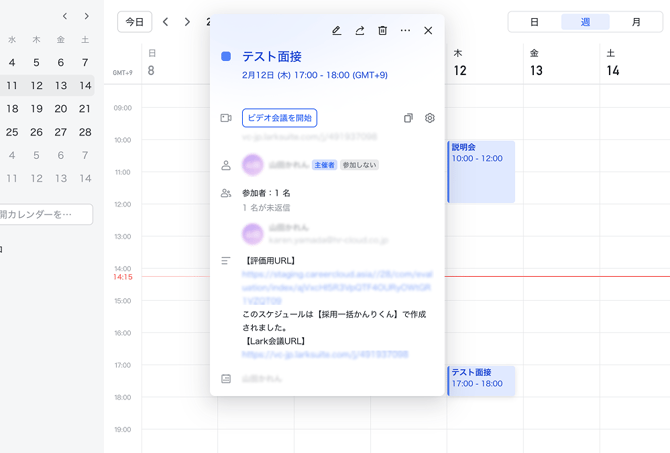Screen dimensions: 670x453
Task: Click the blue color square beside event title
Action: coord(226,57)
